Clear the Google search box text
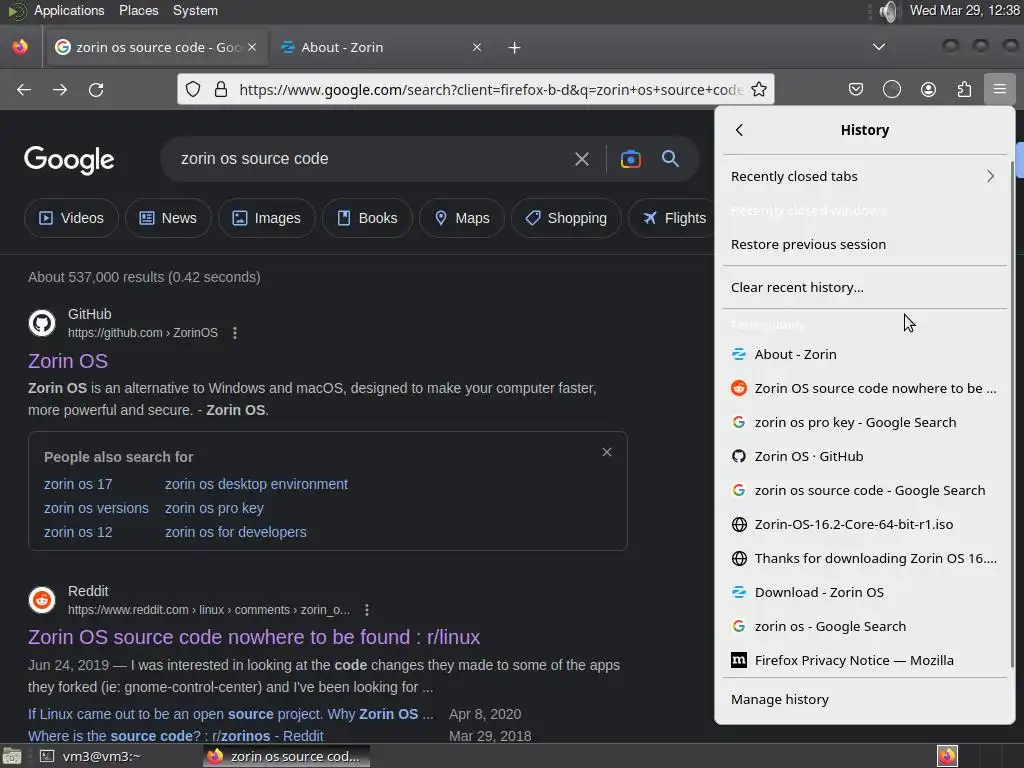Screen dimensions: 1024x768 tap(581, 159)
